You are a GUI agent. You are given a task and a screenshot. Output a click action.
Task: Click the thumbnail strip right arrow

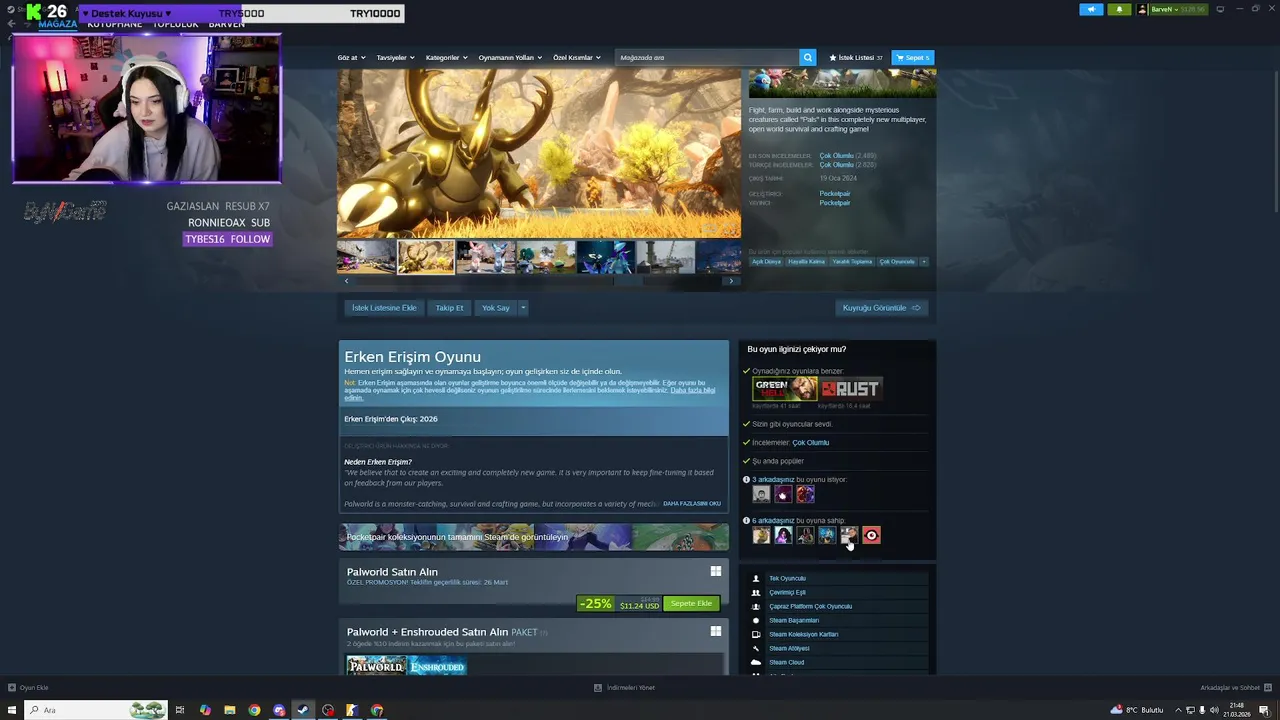731,281
